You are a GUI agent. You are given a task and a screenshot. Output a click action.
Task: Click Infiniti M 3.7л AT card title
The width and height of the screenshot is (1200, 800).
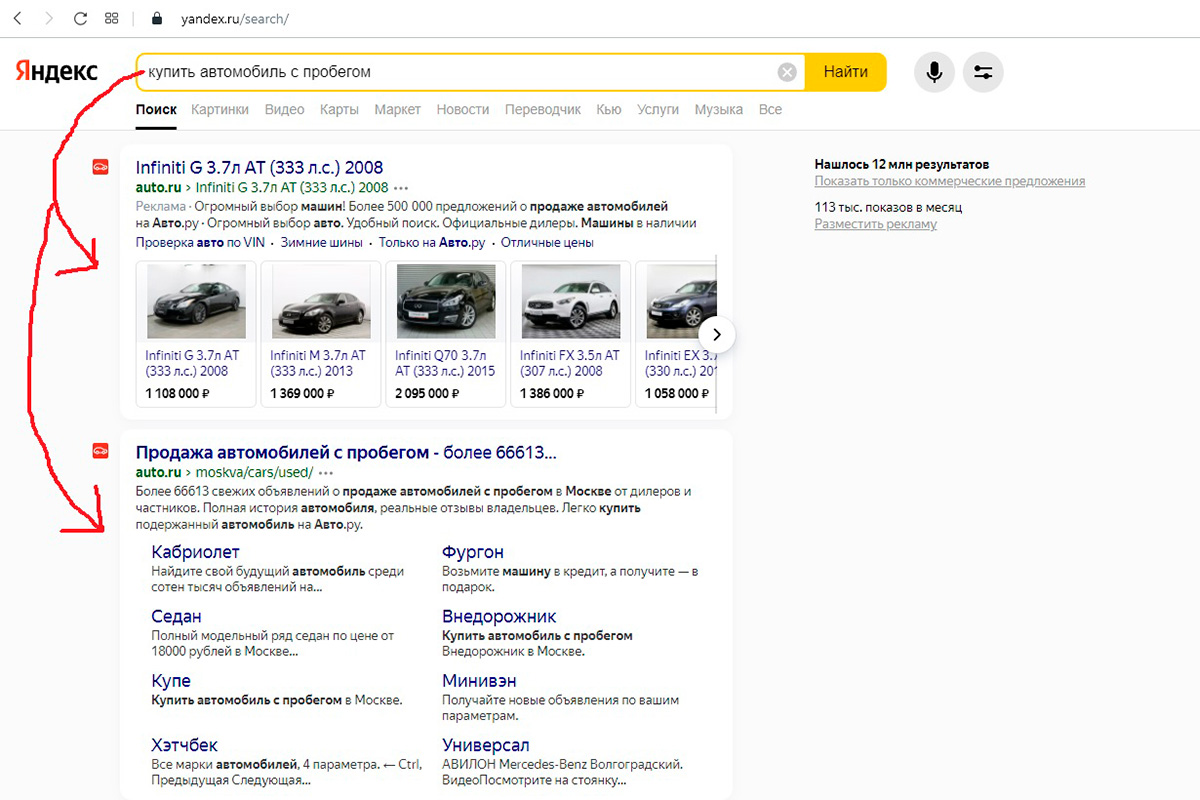click(318, 363)
